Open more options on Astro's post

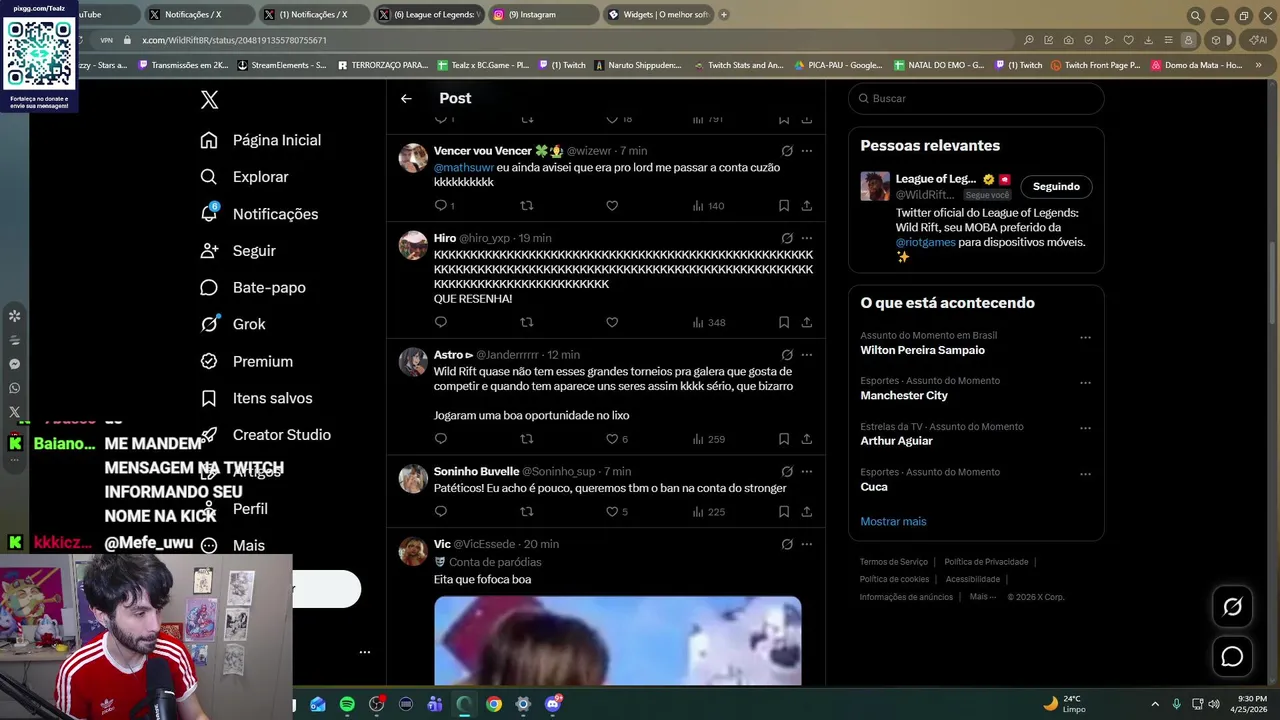[807, 355]
